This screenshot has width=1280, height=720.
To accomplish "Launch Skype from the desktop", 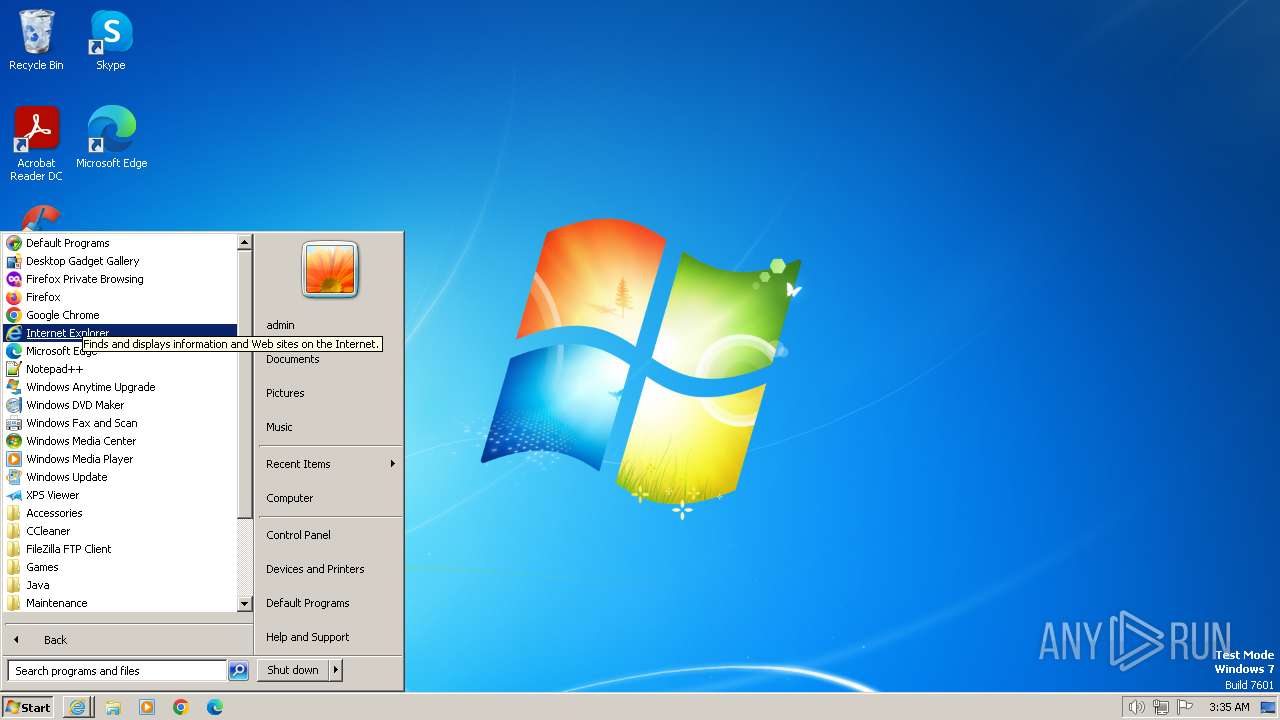I will tap(110, 41).
